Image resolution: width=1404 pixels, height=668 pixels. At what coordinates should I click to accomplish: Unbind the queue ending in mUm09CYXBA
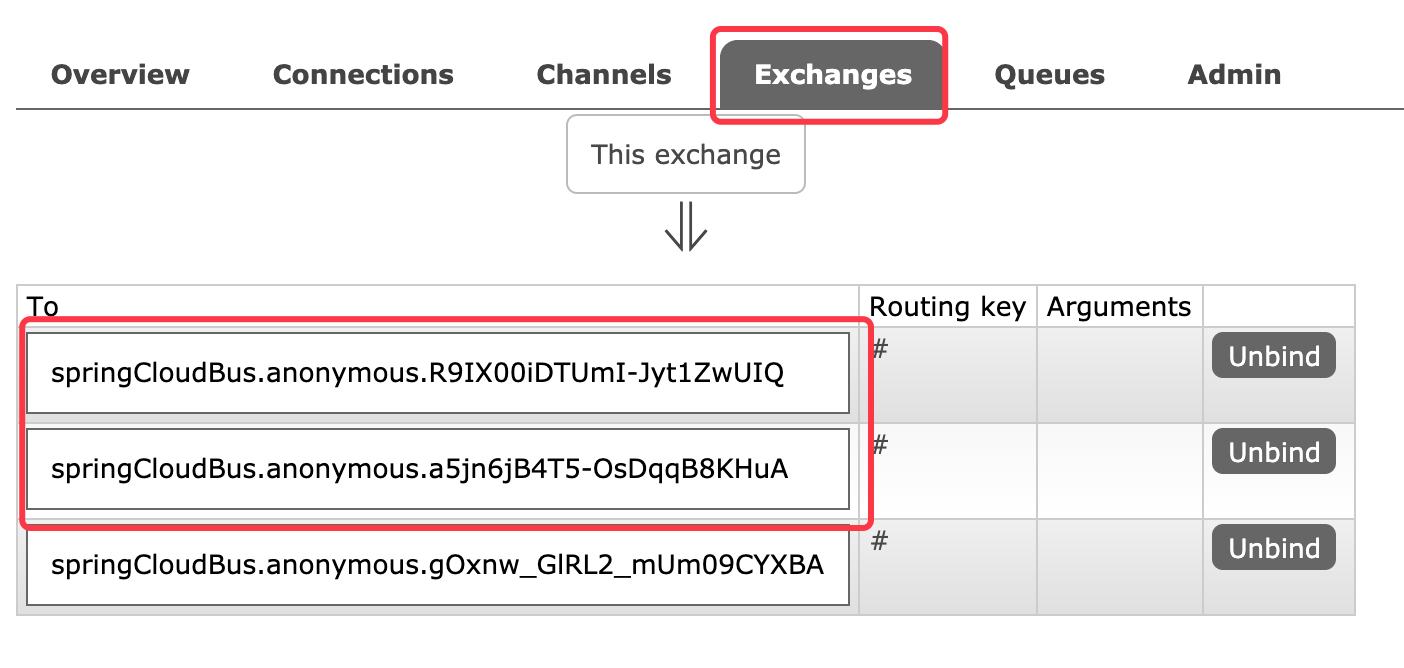(x=1273, y=547)
